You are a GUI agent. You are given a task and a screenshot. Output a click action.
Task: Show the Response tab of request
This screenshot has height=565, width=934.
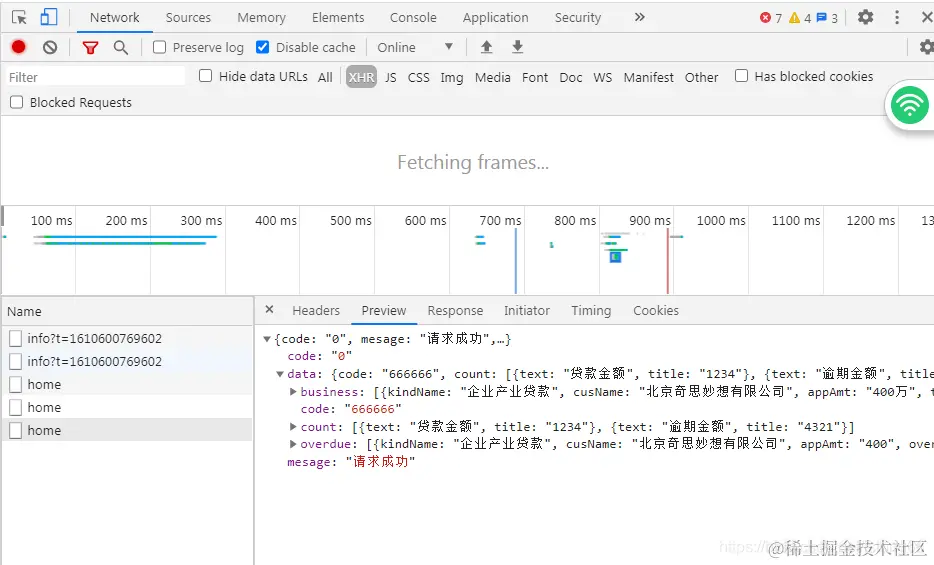pos(455,310)
